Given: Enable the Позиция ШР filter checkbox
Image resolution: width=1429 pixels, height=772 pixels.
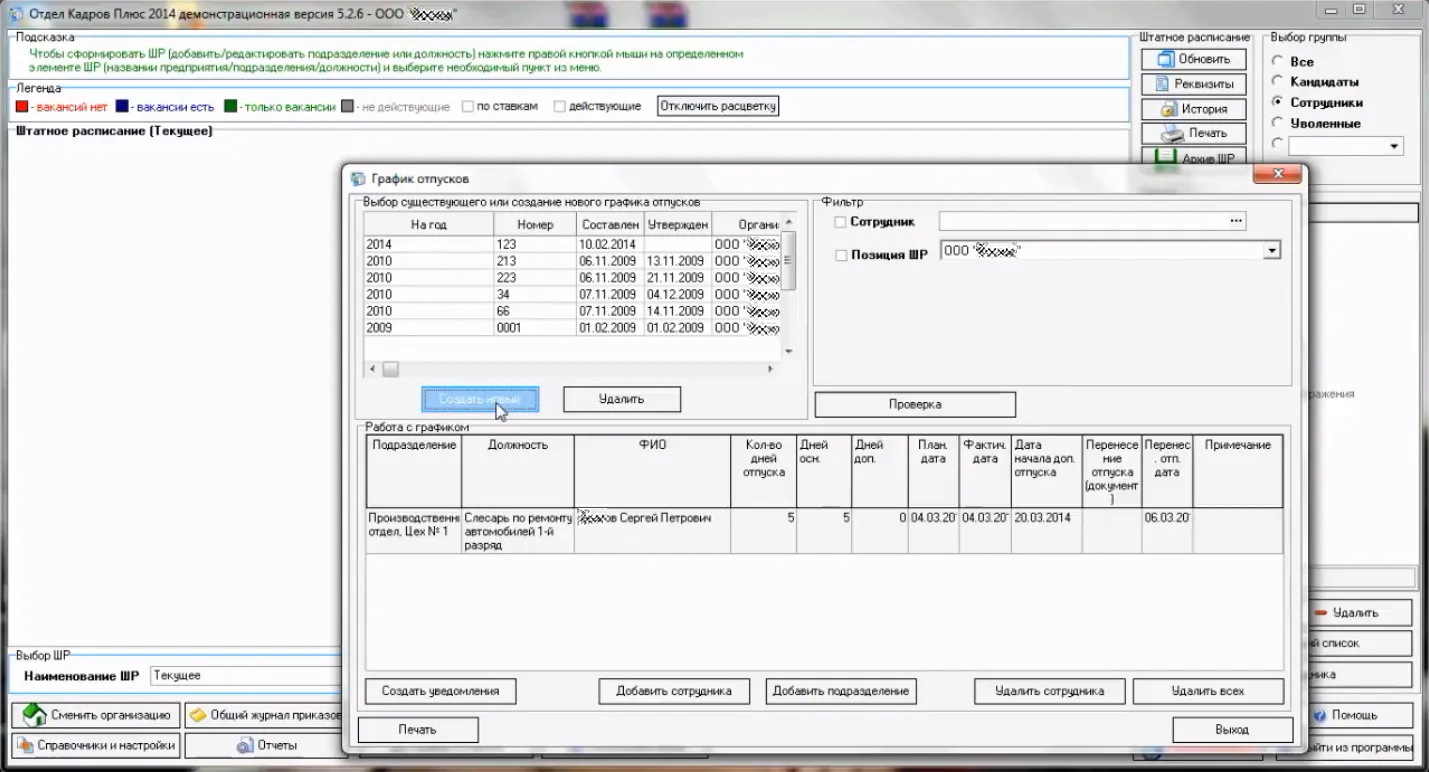Looking at the screenshot, I should coord(840,255).
